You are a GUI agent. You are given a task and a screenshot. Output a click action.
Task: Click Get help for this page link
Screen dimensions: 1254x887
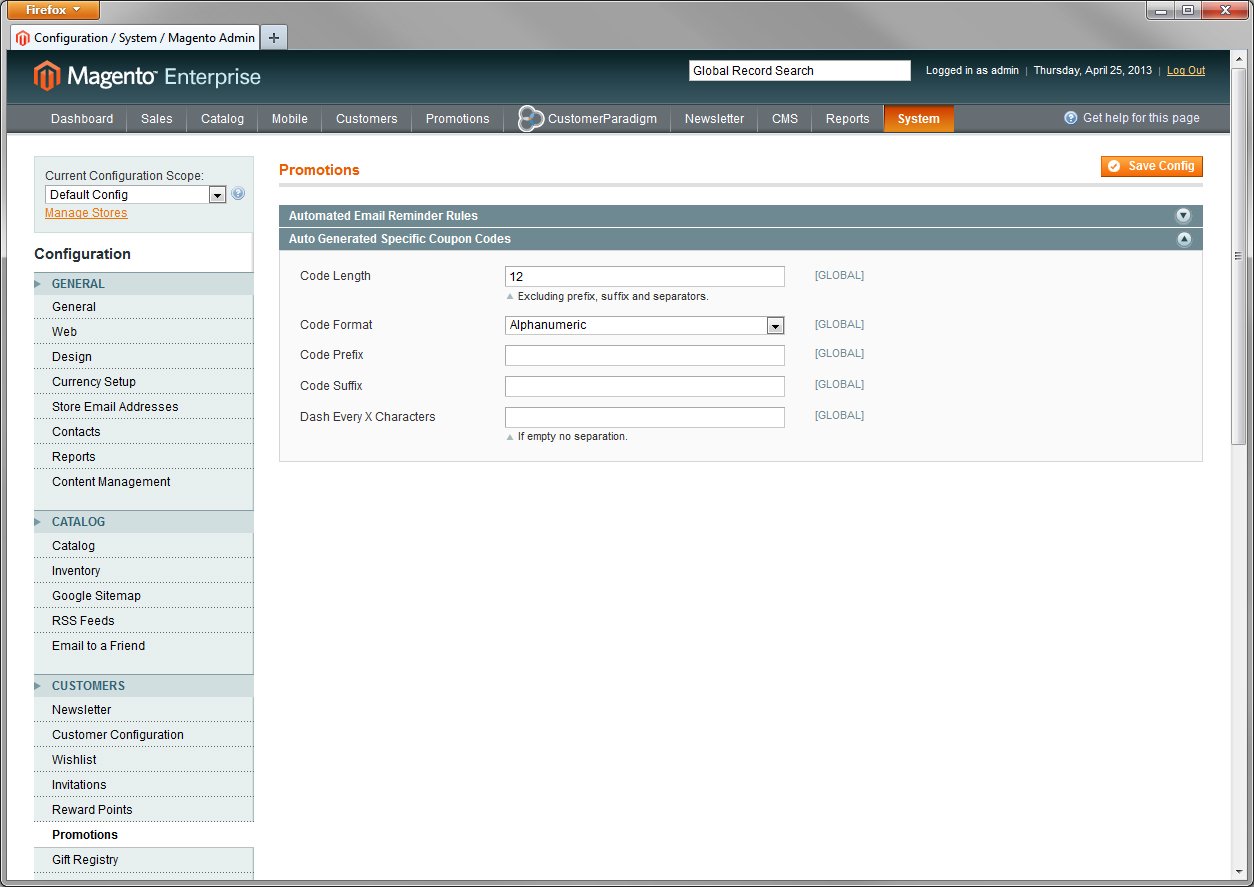tap(1141, 118)
